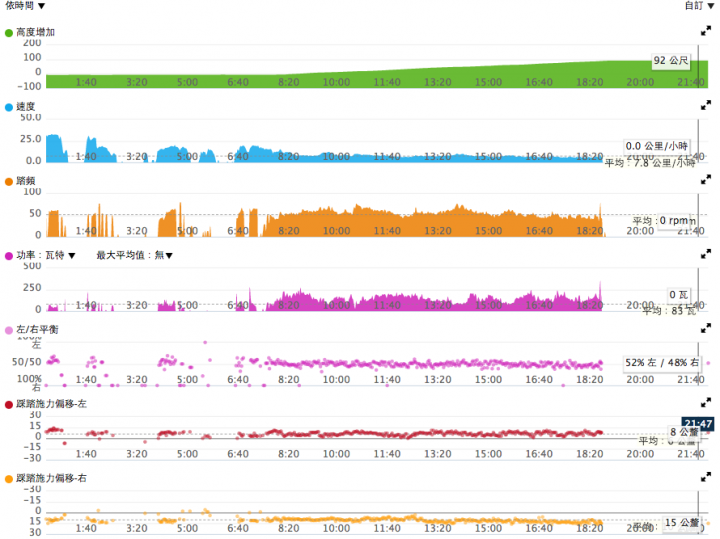Click the 平均：7.8 公里/小時 average label

(649, 163)
